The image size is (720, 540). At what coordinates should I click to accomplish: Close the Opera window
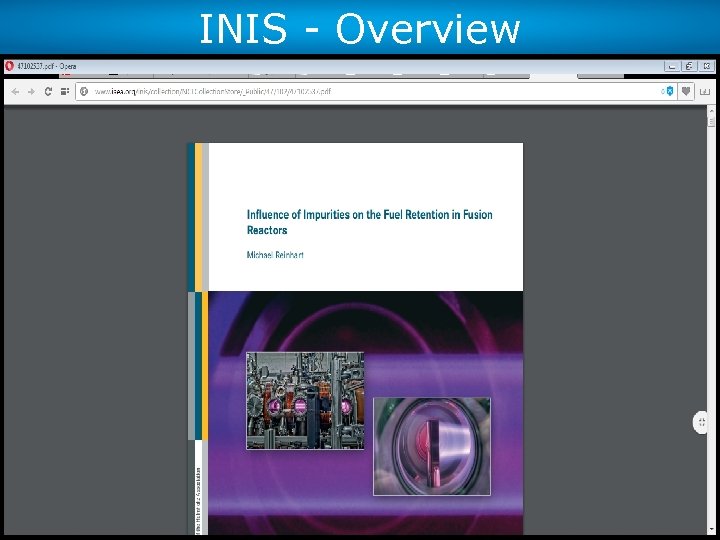click(707, 66)
